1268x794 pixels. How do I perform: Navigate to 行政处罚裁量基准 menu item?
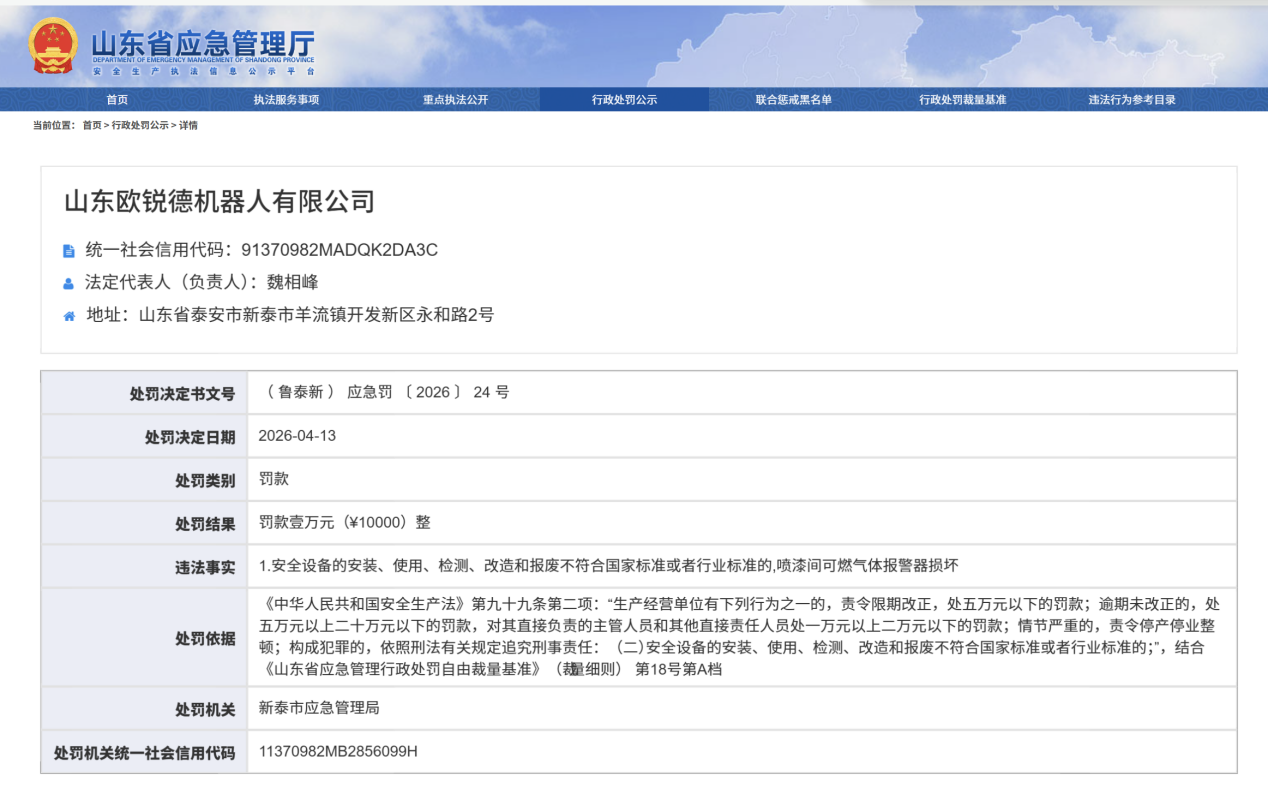pyautogui.click(x=962, y=100)
